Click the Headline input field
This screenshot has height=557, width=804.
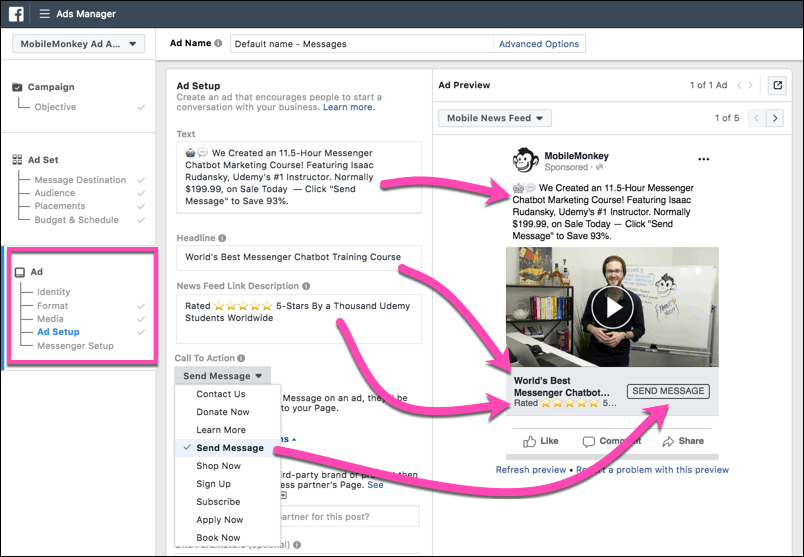tap(299, 257)
